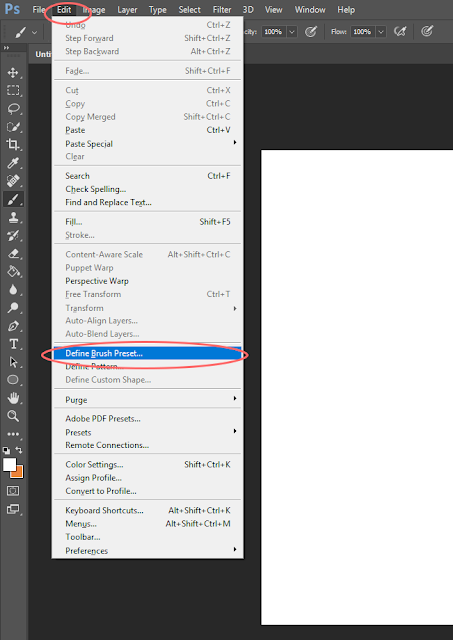Open the File menu
The width and height of the screenshot is (453, 640).
[39, 9]
